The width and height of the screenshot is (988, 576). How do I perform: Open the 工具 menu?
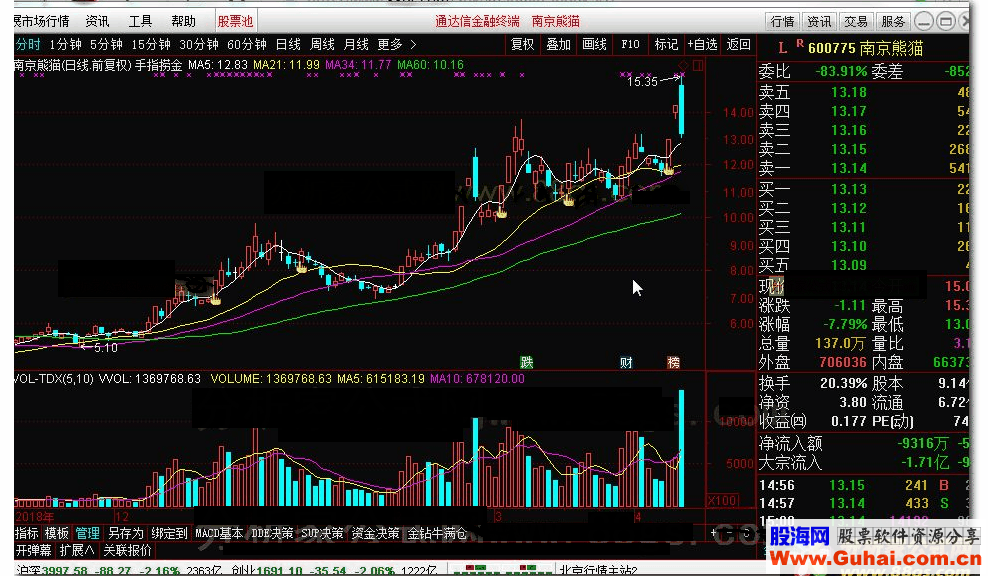point(140,21)
